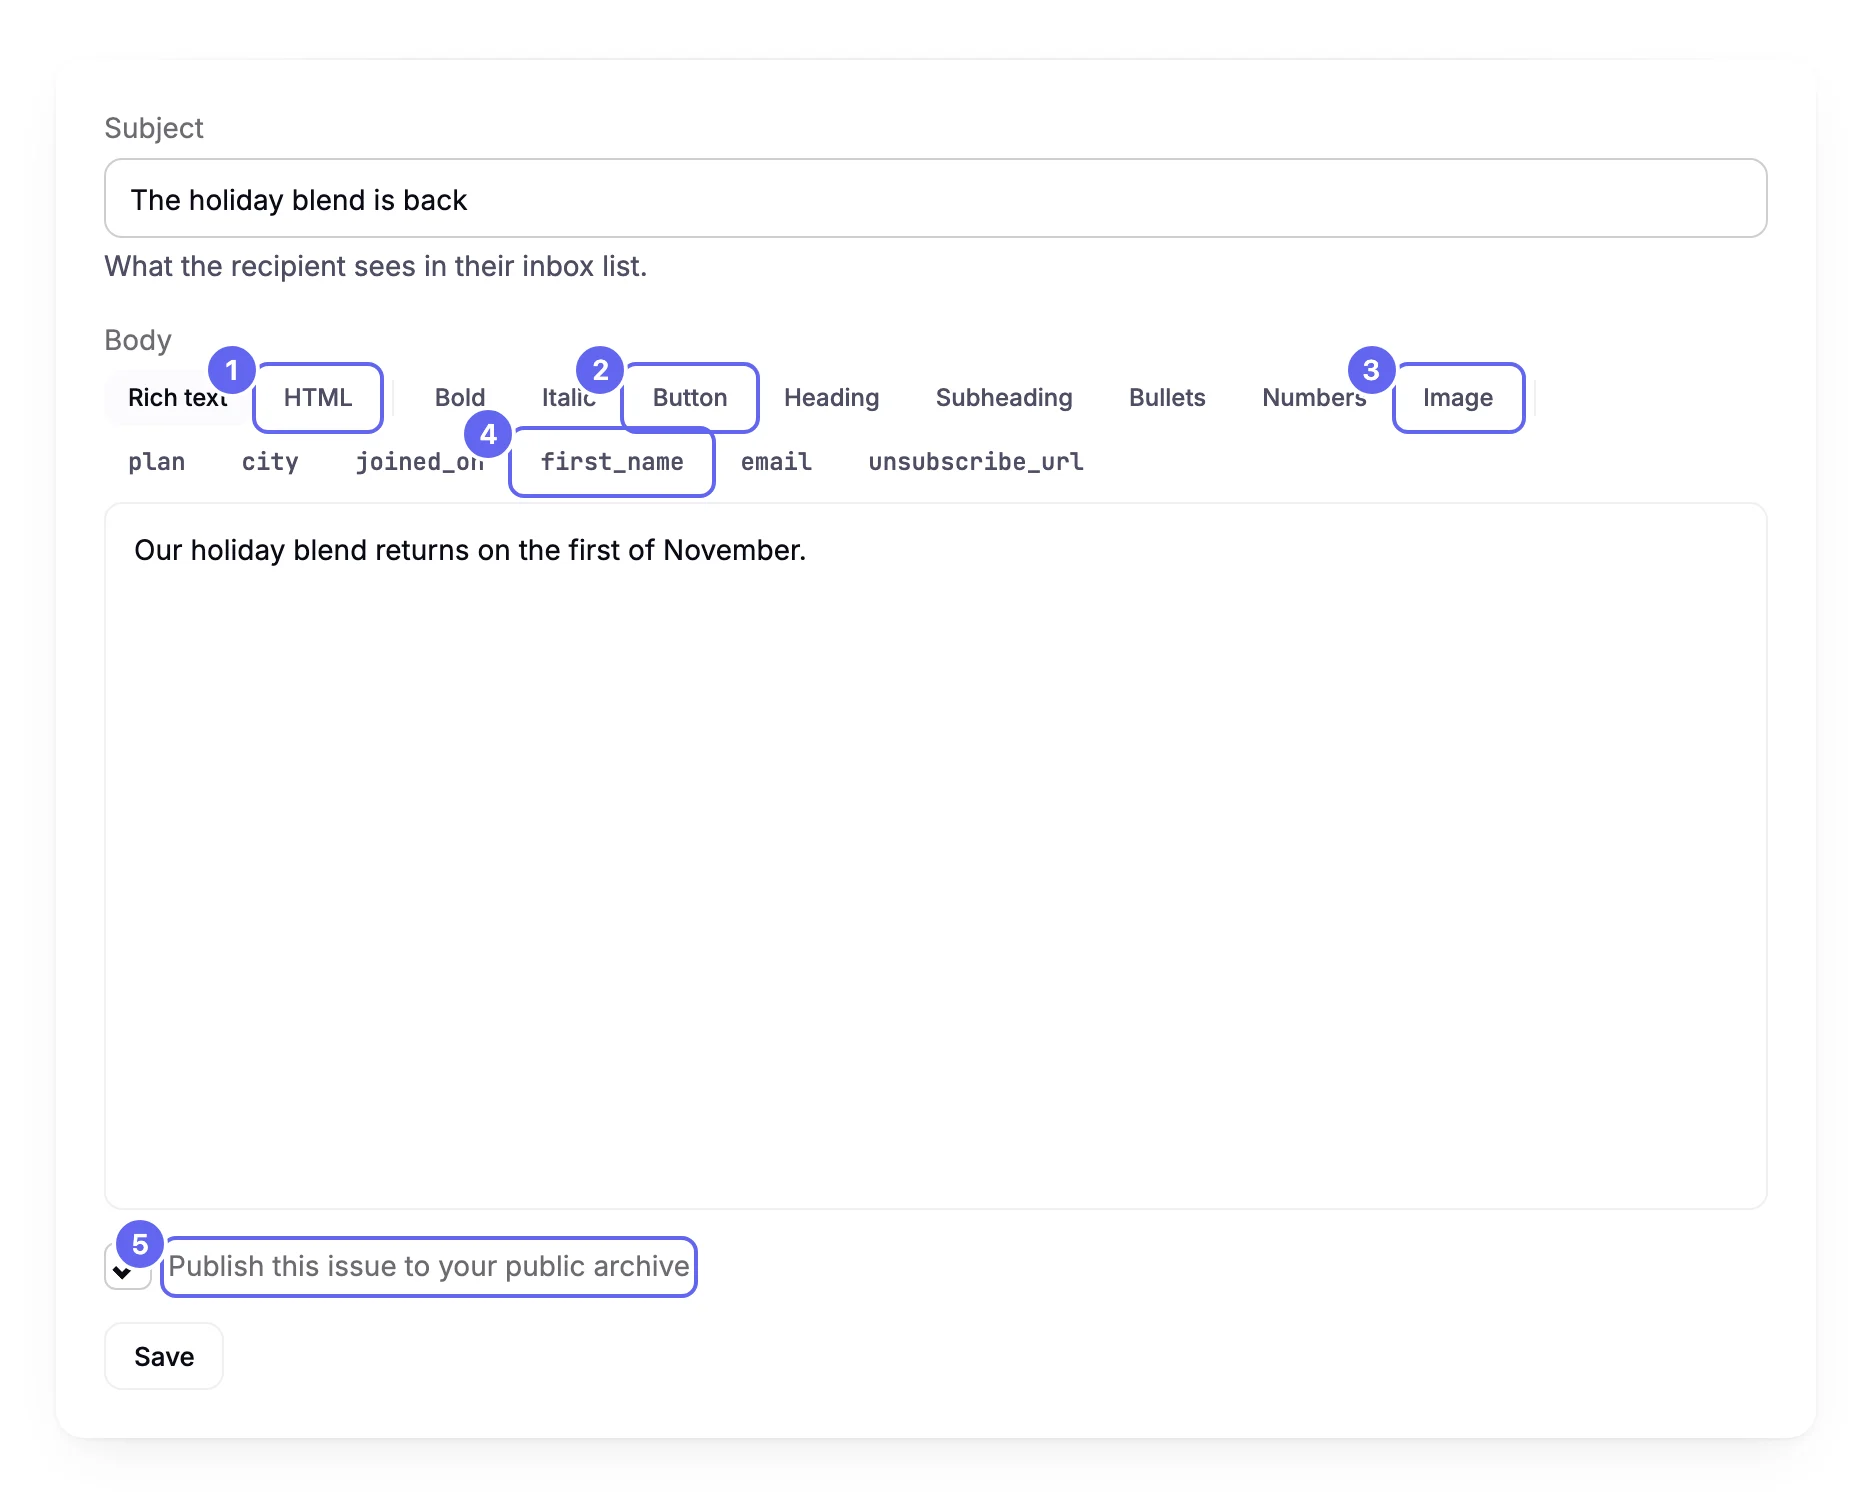Insert a Numbers list

pos(1314,398)
